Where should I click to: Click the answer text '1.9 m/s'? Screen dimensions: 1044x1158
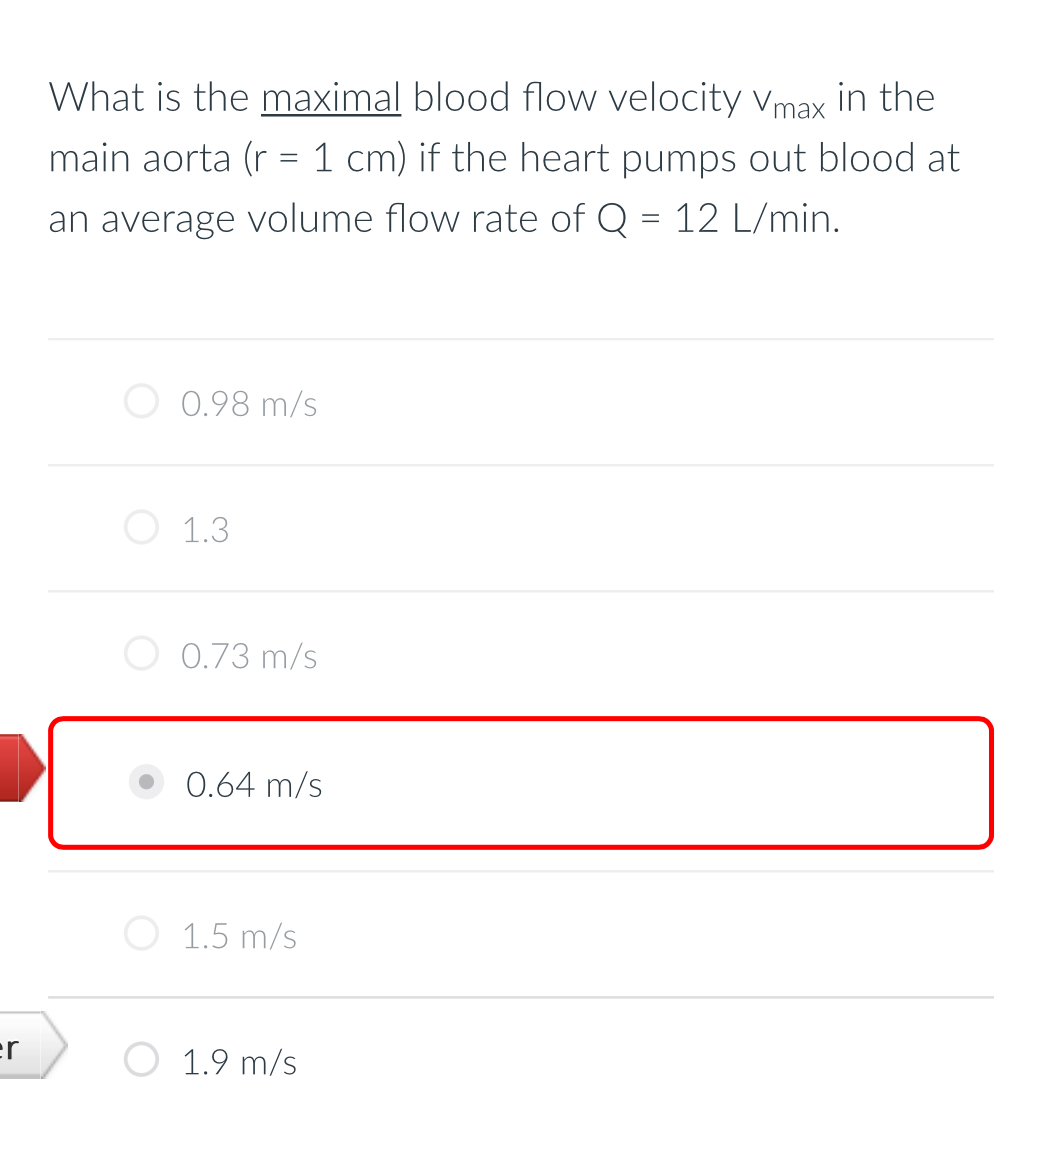click(x=238, y=1062)
